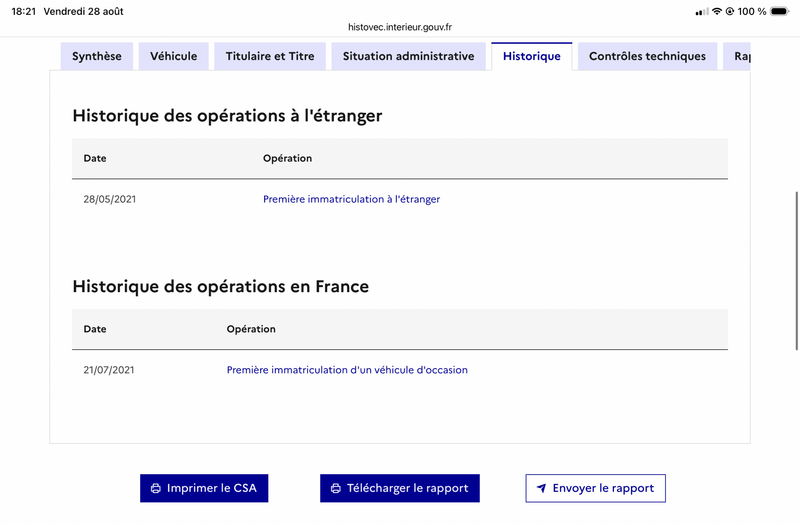Tap the battery icon in status bar
This screenshot has height=525, width=800.
pyautogui.click(x=780, y=11)
